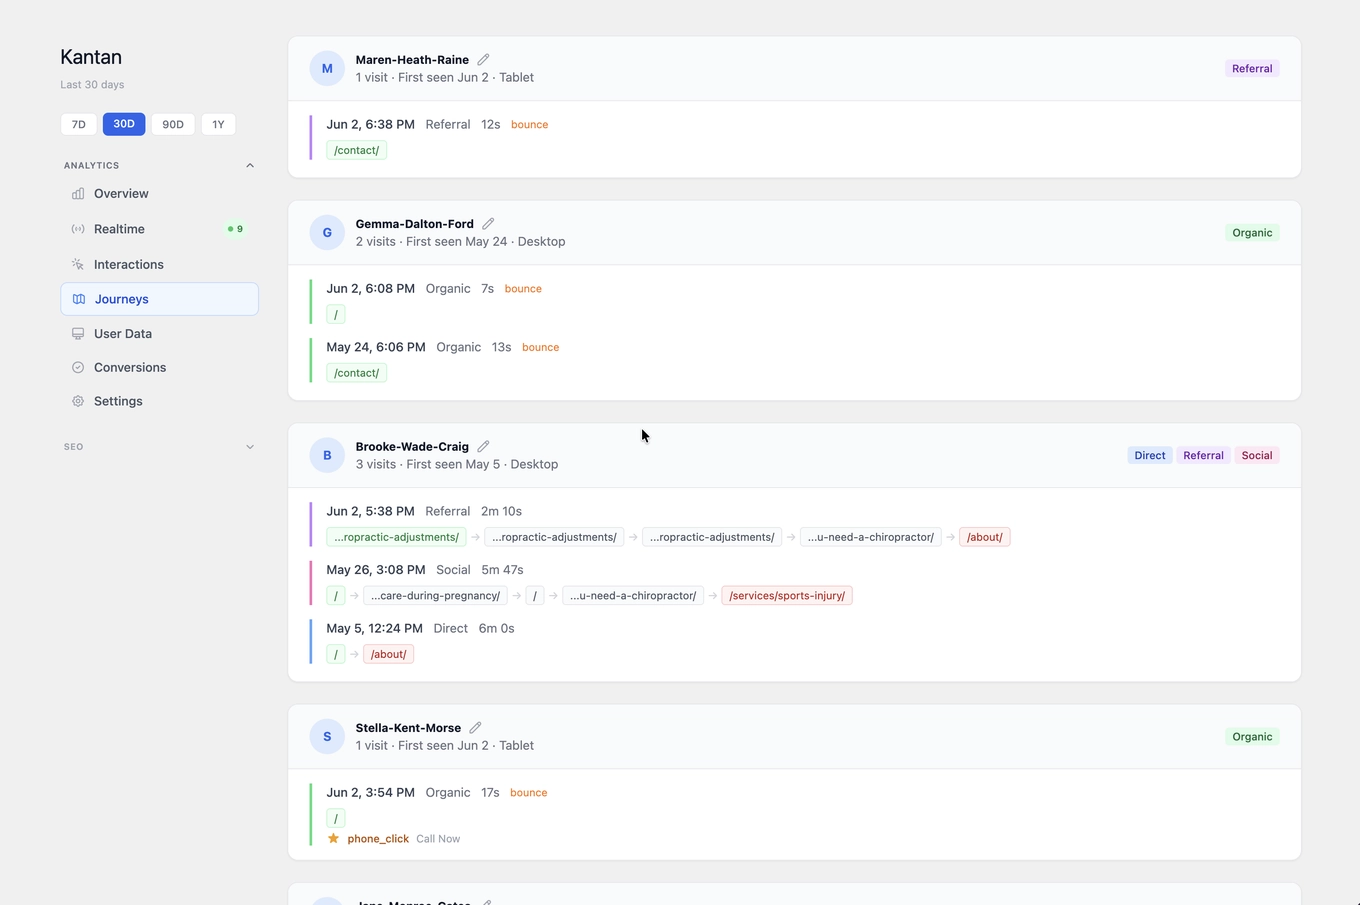
Task: Click the B avatar for Brooke-Wade-Craig
Action: point(327,455)
